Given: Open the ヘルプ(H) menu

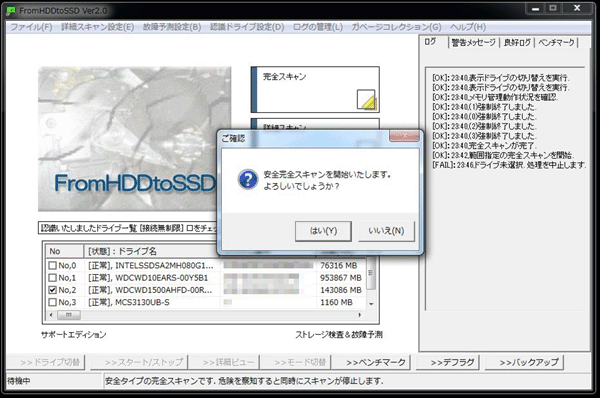Looking at the screenshot, I should (x=468, y=27).
